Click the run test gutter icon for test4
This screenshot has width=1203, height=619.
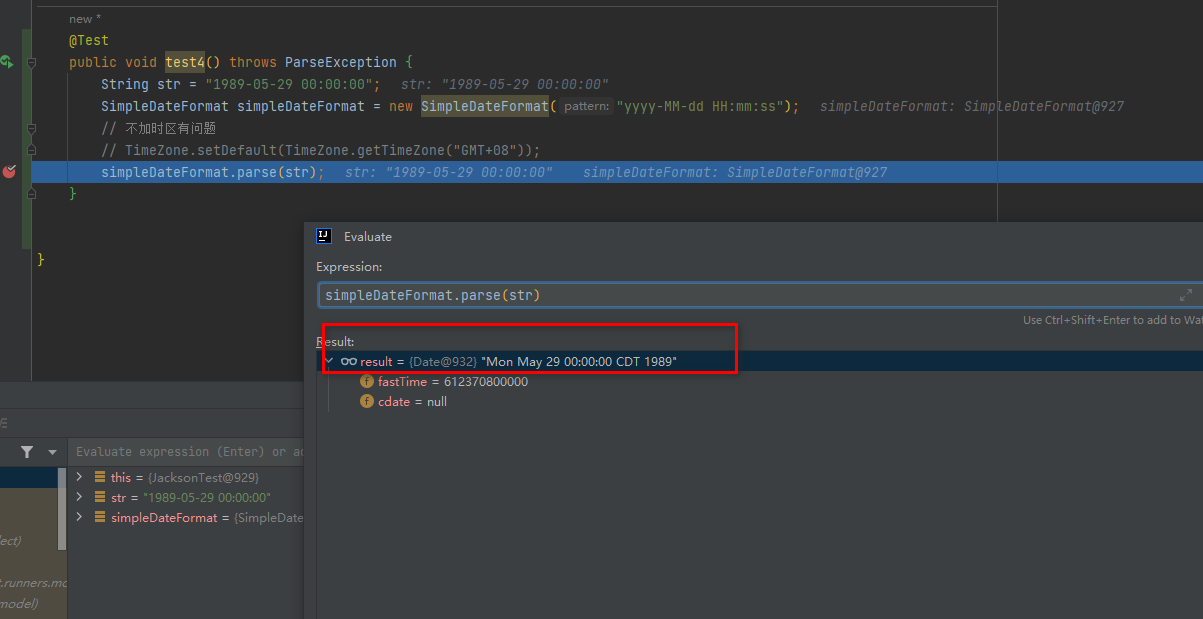point(6,62)
